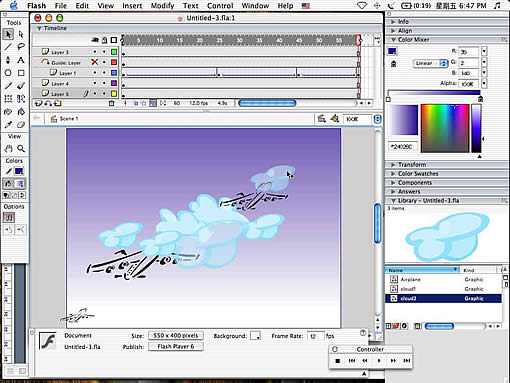The width and height of the screenshot is (510, 383).
Task: Click the Line tool
Action: click(8, 47)
